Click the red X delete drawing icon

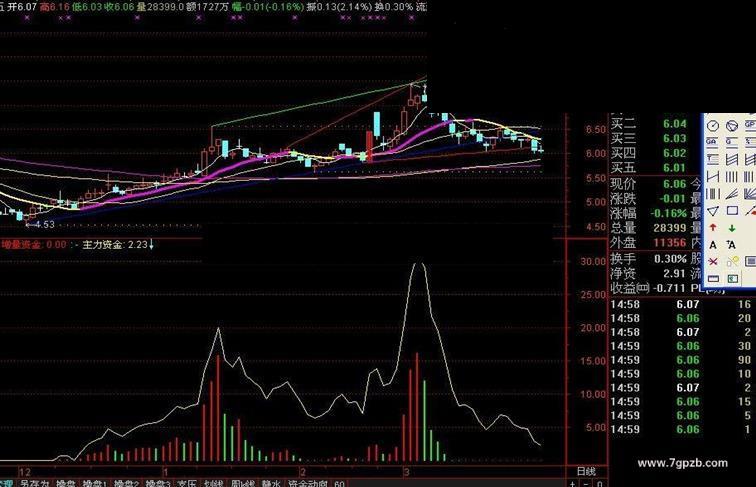click(x=713, y=262)
